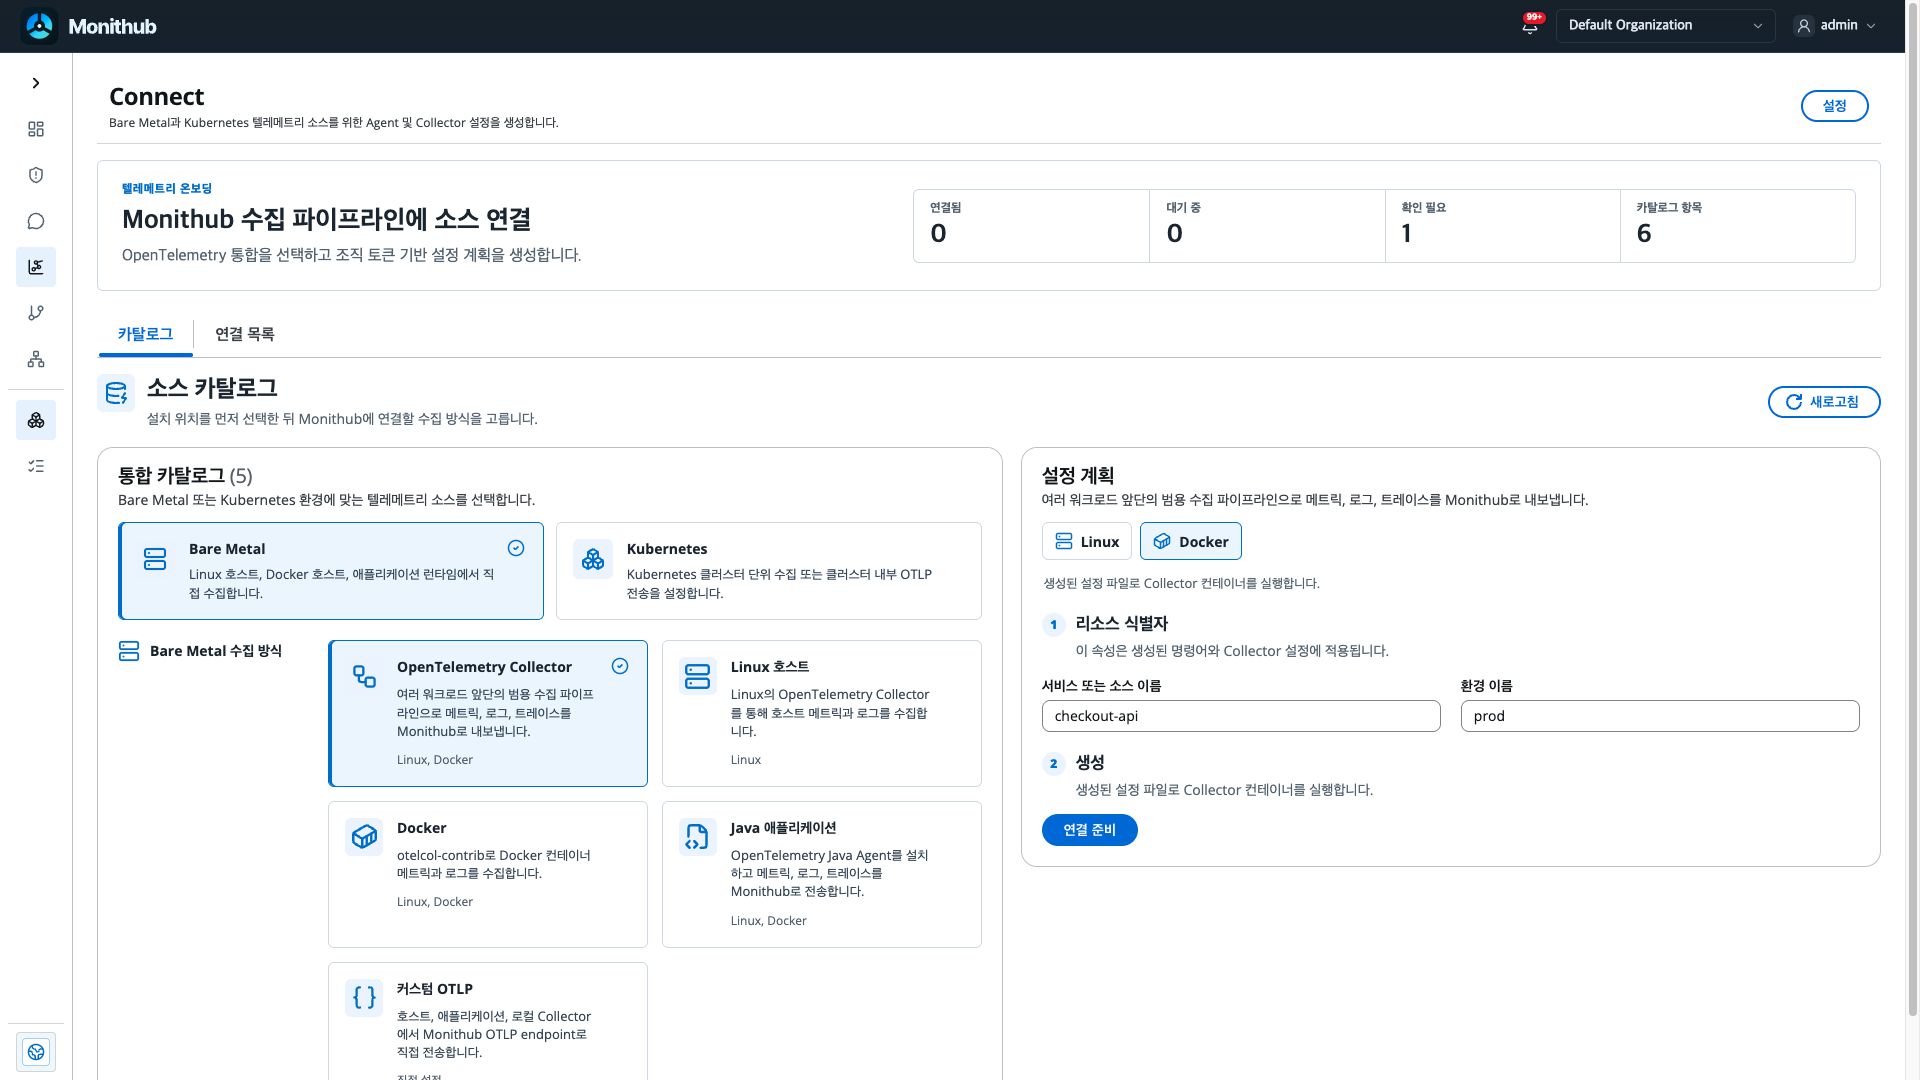
Task: Choose the Linux platform in 설정 계획
Action: [x=1086, y=541]
